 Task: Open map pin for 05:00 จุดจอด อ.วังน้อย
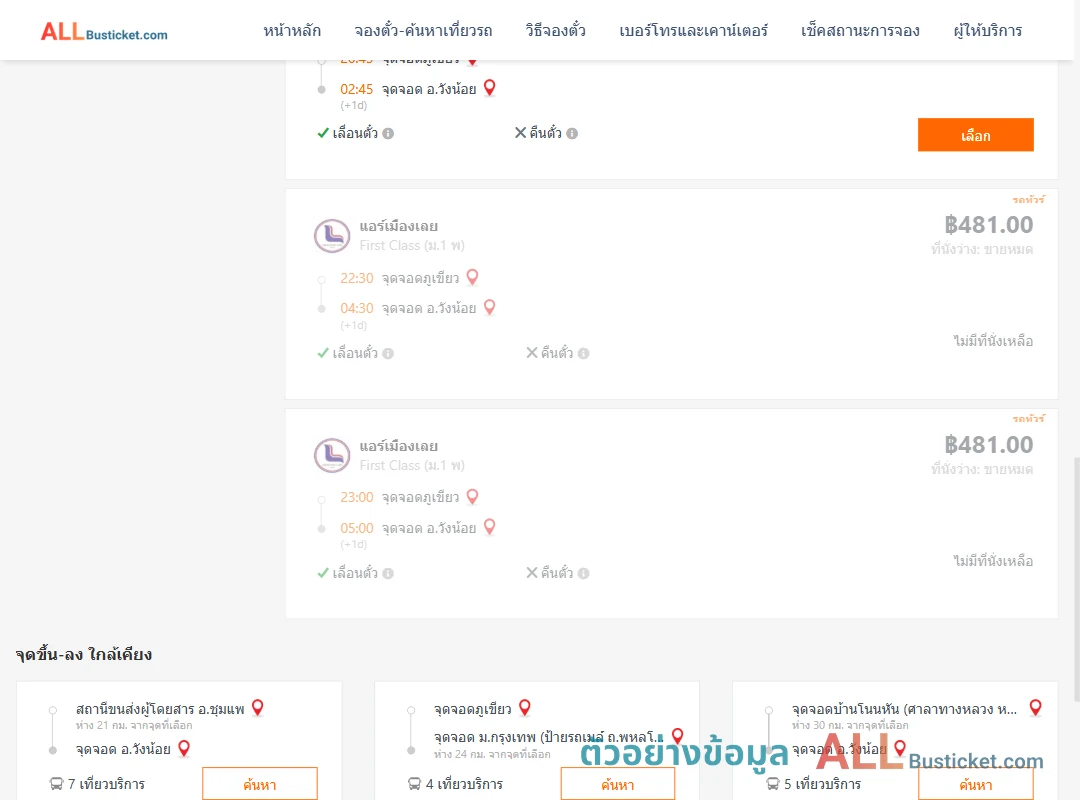[490, 527]
